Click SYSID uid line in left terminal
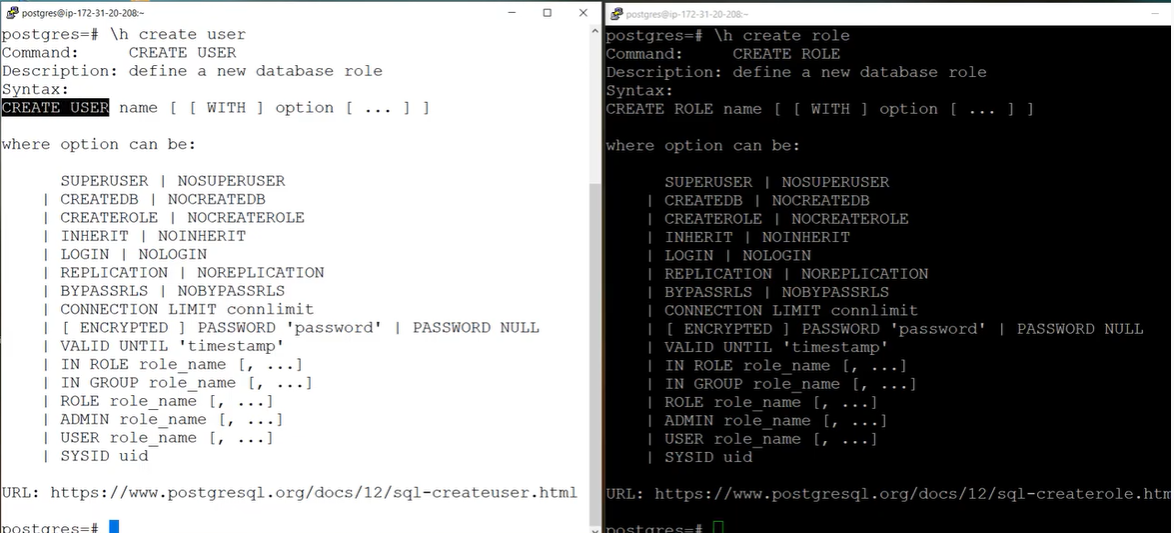Image resolution: width=1174 pixels, height=533 pixels. coord(104,455)
